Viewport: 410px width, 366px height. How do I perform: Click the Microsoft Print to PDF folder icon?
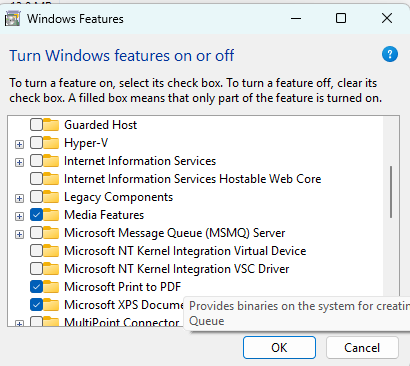[x=51, y=287]
